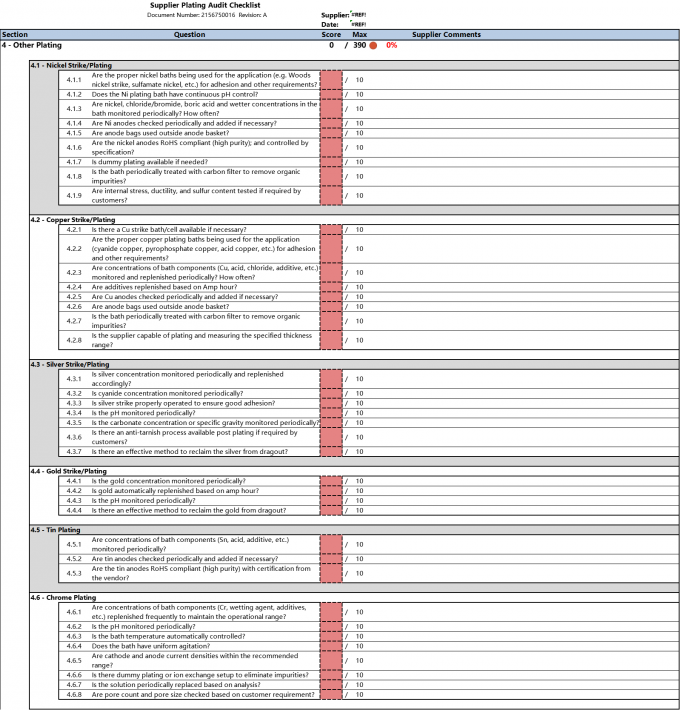Select score cell for question 4.5.3

click(331, 573)
